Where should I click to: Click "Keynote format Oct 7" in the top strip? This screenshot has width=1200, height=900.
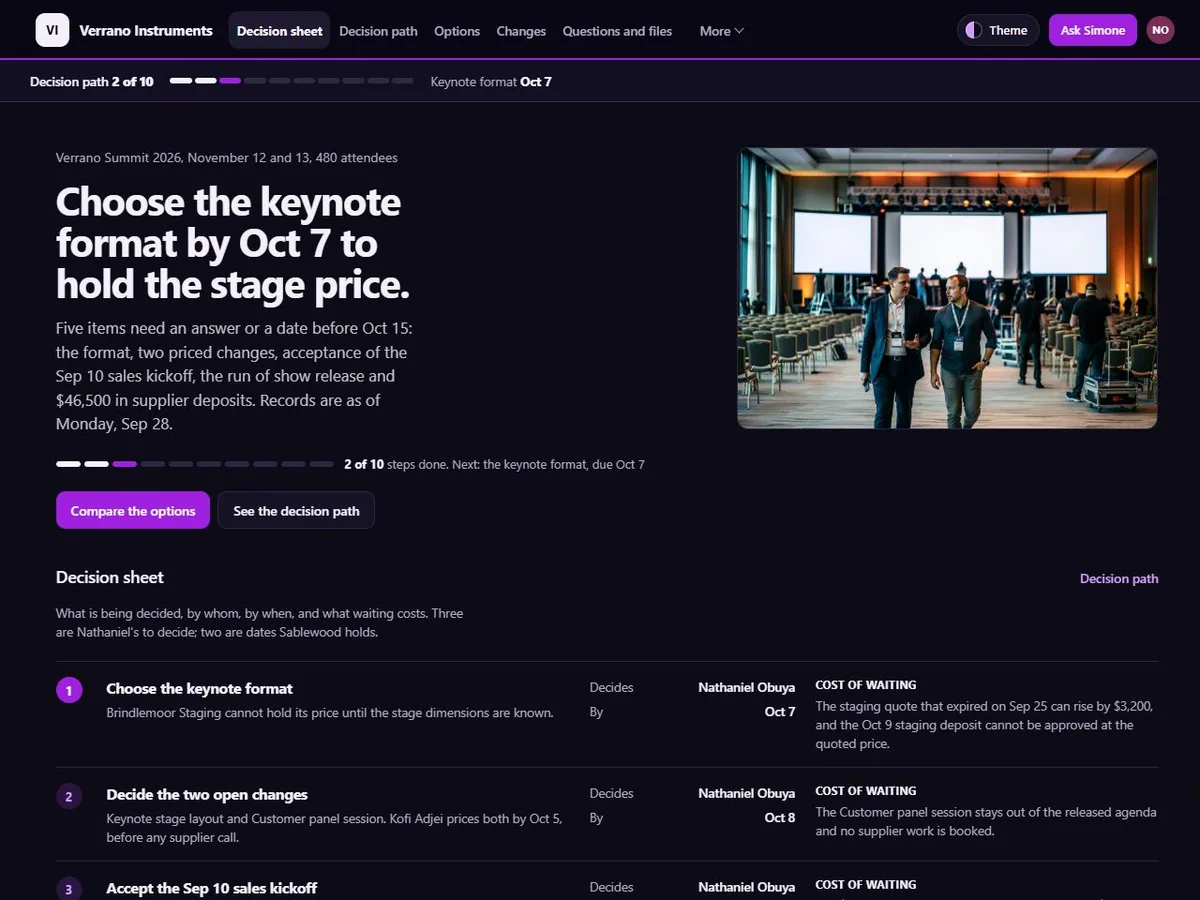491,81
